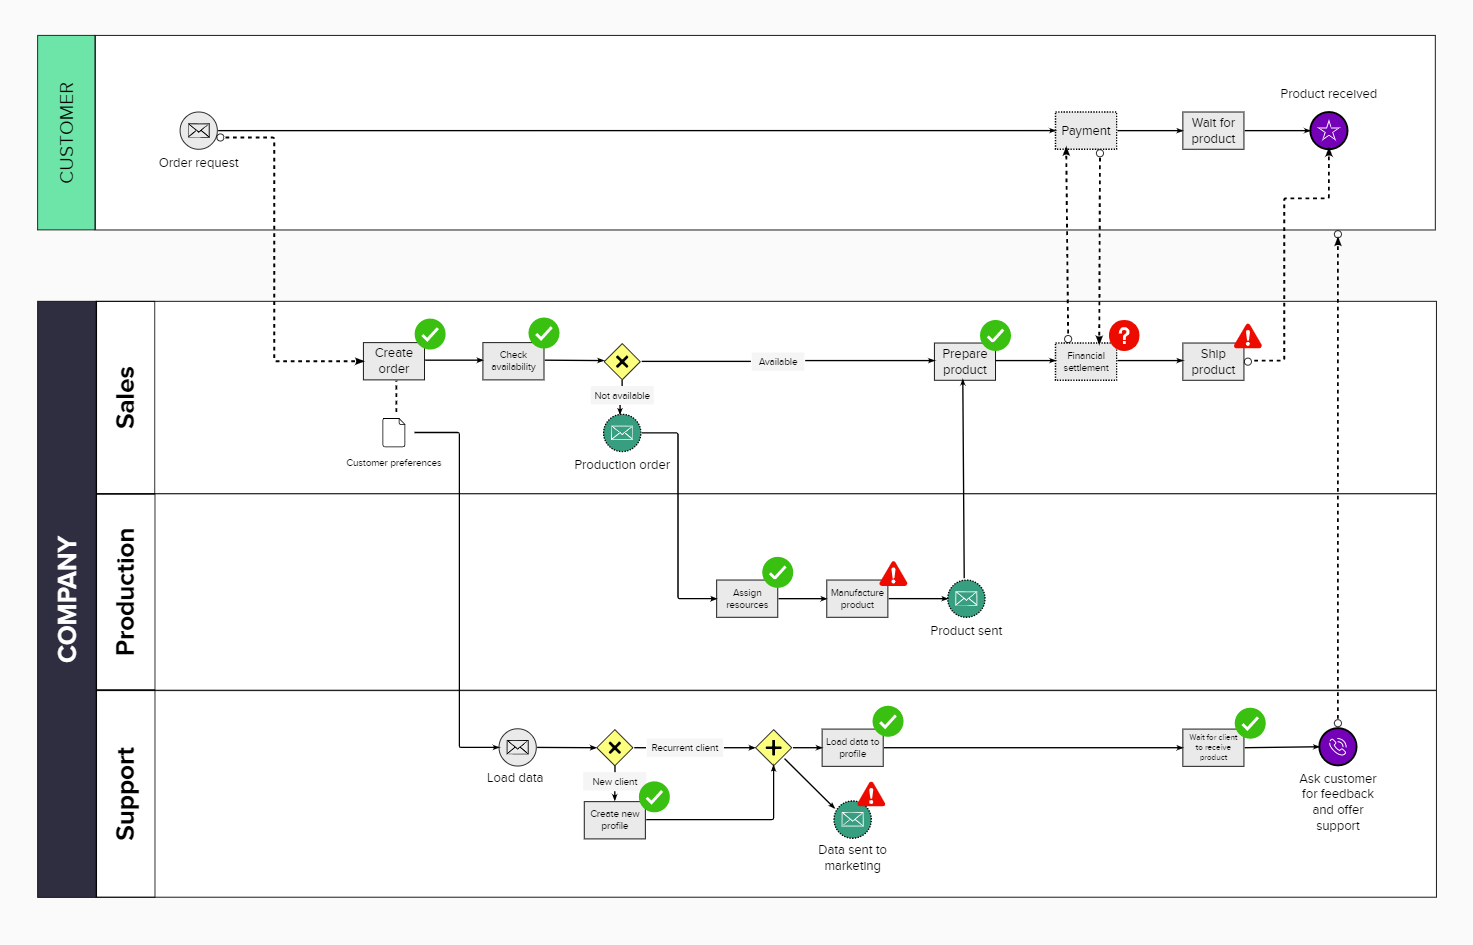Viewport: 1473px width, 945px height.
Task: Click the Production order message event icon
Action: click(x=622, y=433)
